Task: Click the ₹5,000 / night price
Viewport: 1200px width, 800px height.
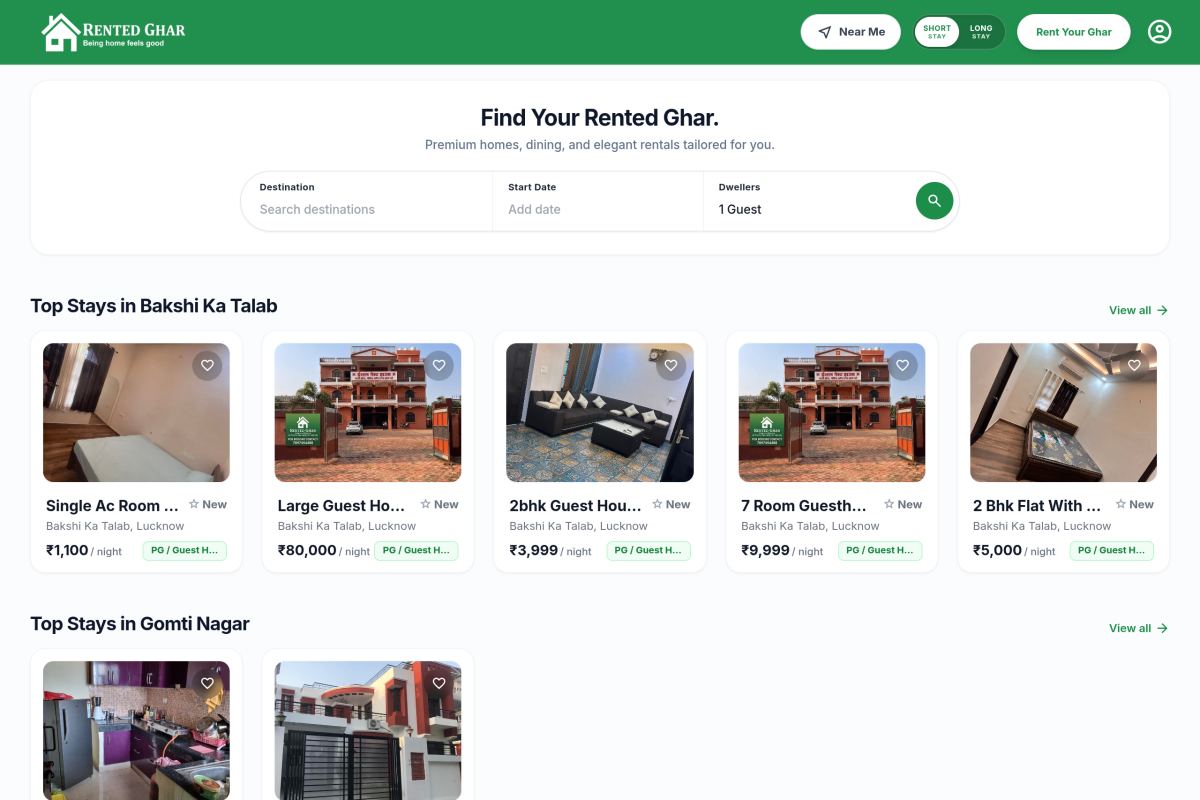Action: click(1015, 550)
